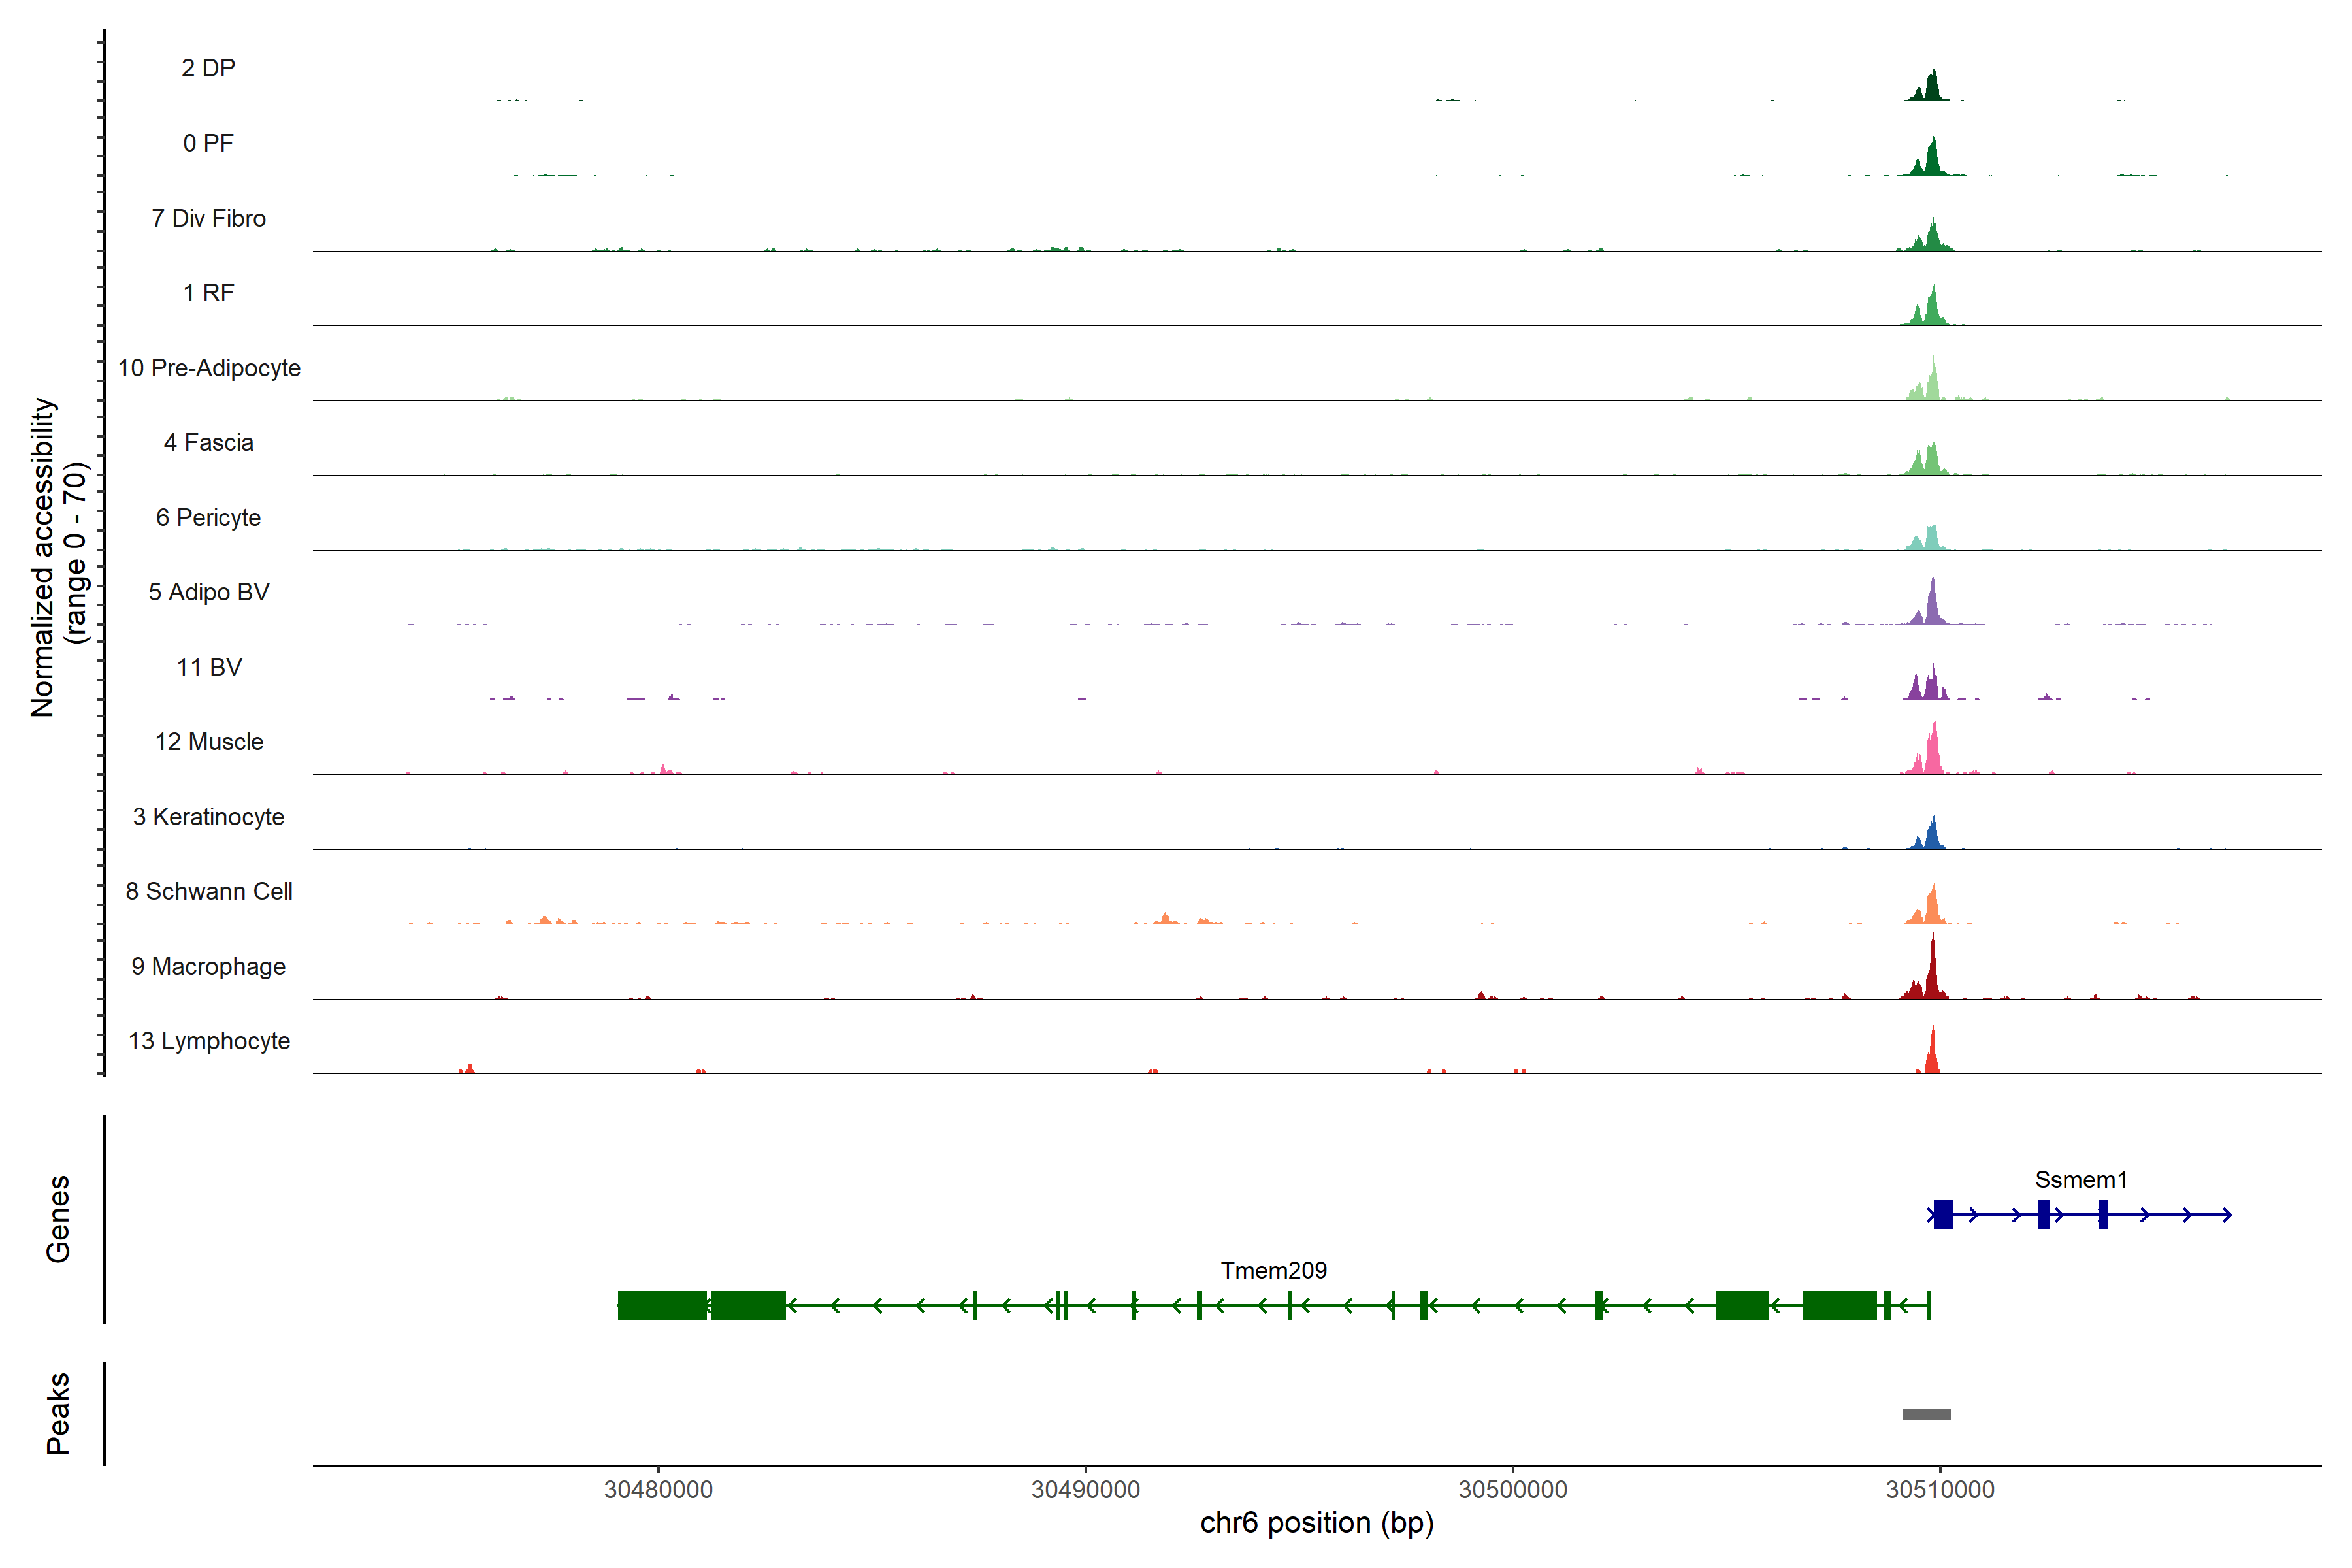Click the chr6 position (bp) axis title
The width and height of the screenshot is (2352, 1568).
coord(1316,1523)
